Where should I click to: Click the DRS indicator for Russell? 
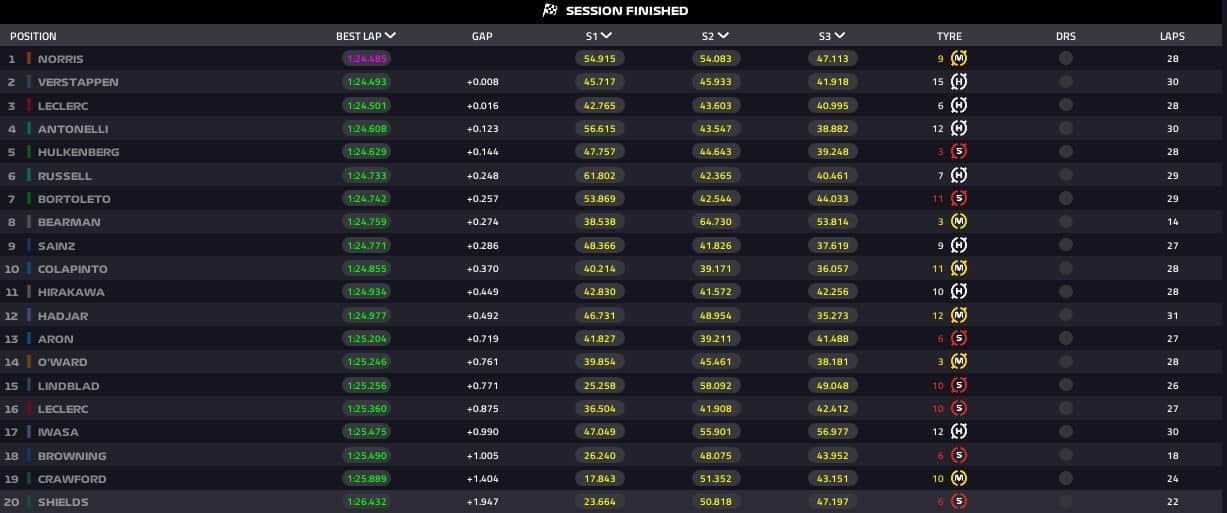click(x=1066, y=176)
